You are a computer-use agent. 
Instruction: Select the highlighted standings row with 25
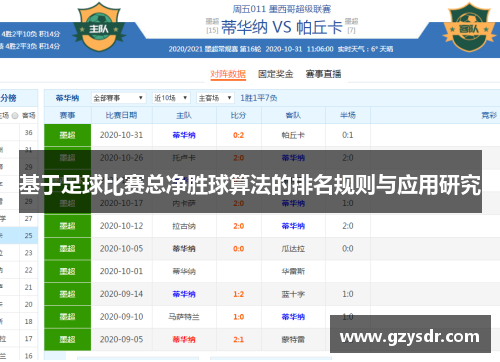pos(19,236)
